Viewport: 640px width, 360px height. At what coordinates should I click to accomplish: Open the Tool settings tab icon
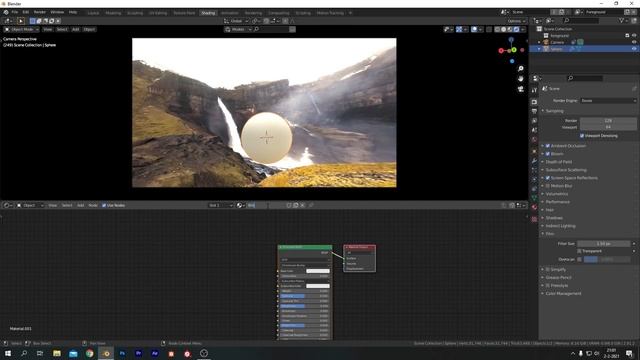coord(534,90)
